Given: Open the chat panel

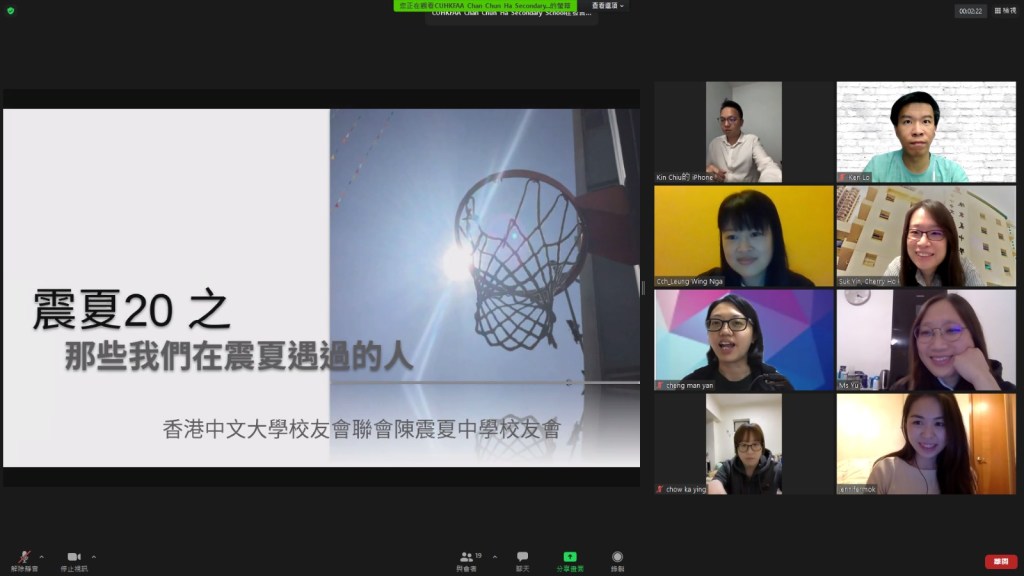Looking at the screenshot, I should tap(522, 560).
